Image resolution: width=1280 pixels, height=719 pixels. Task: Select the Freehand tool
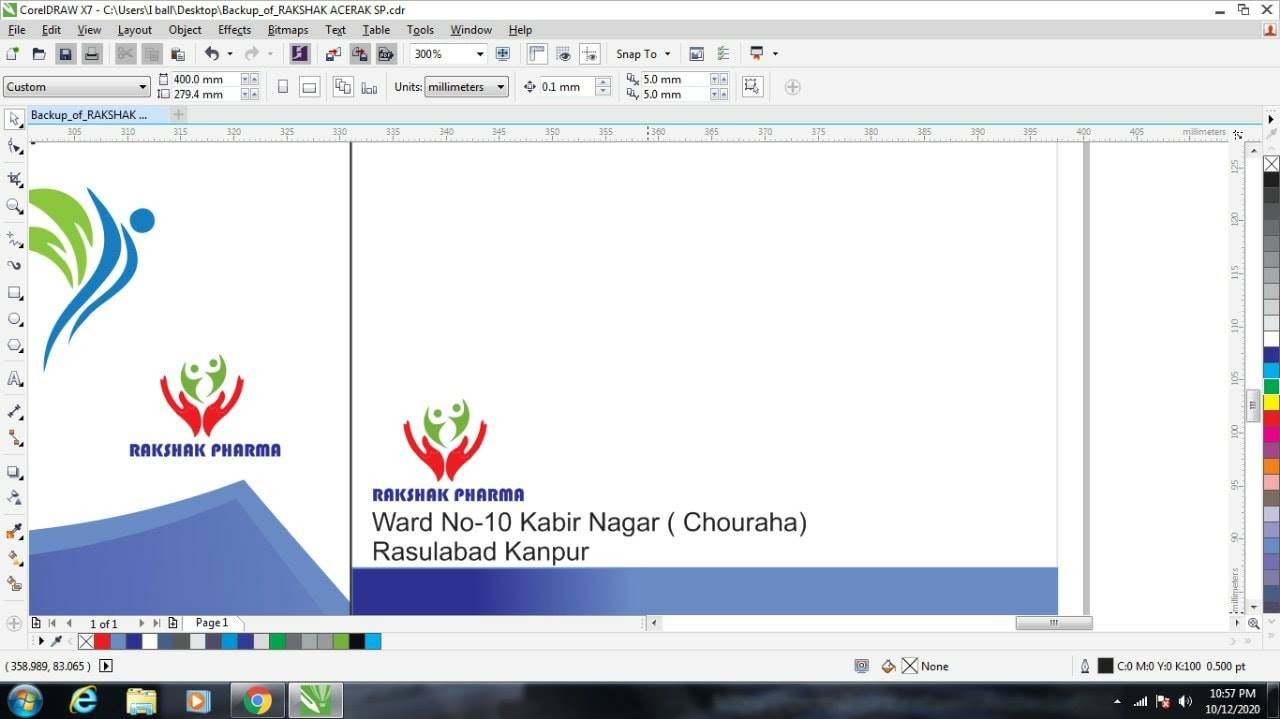point(15,240)
